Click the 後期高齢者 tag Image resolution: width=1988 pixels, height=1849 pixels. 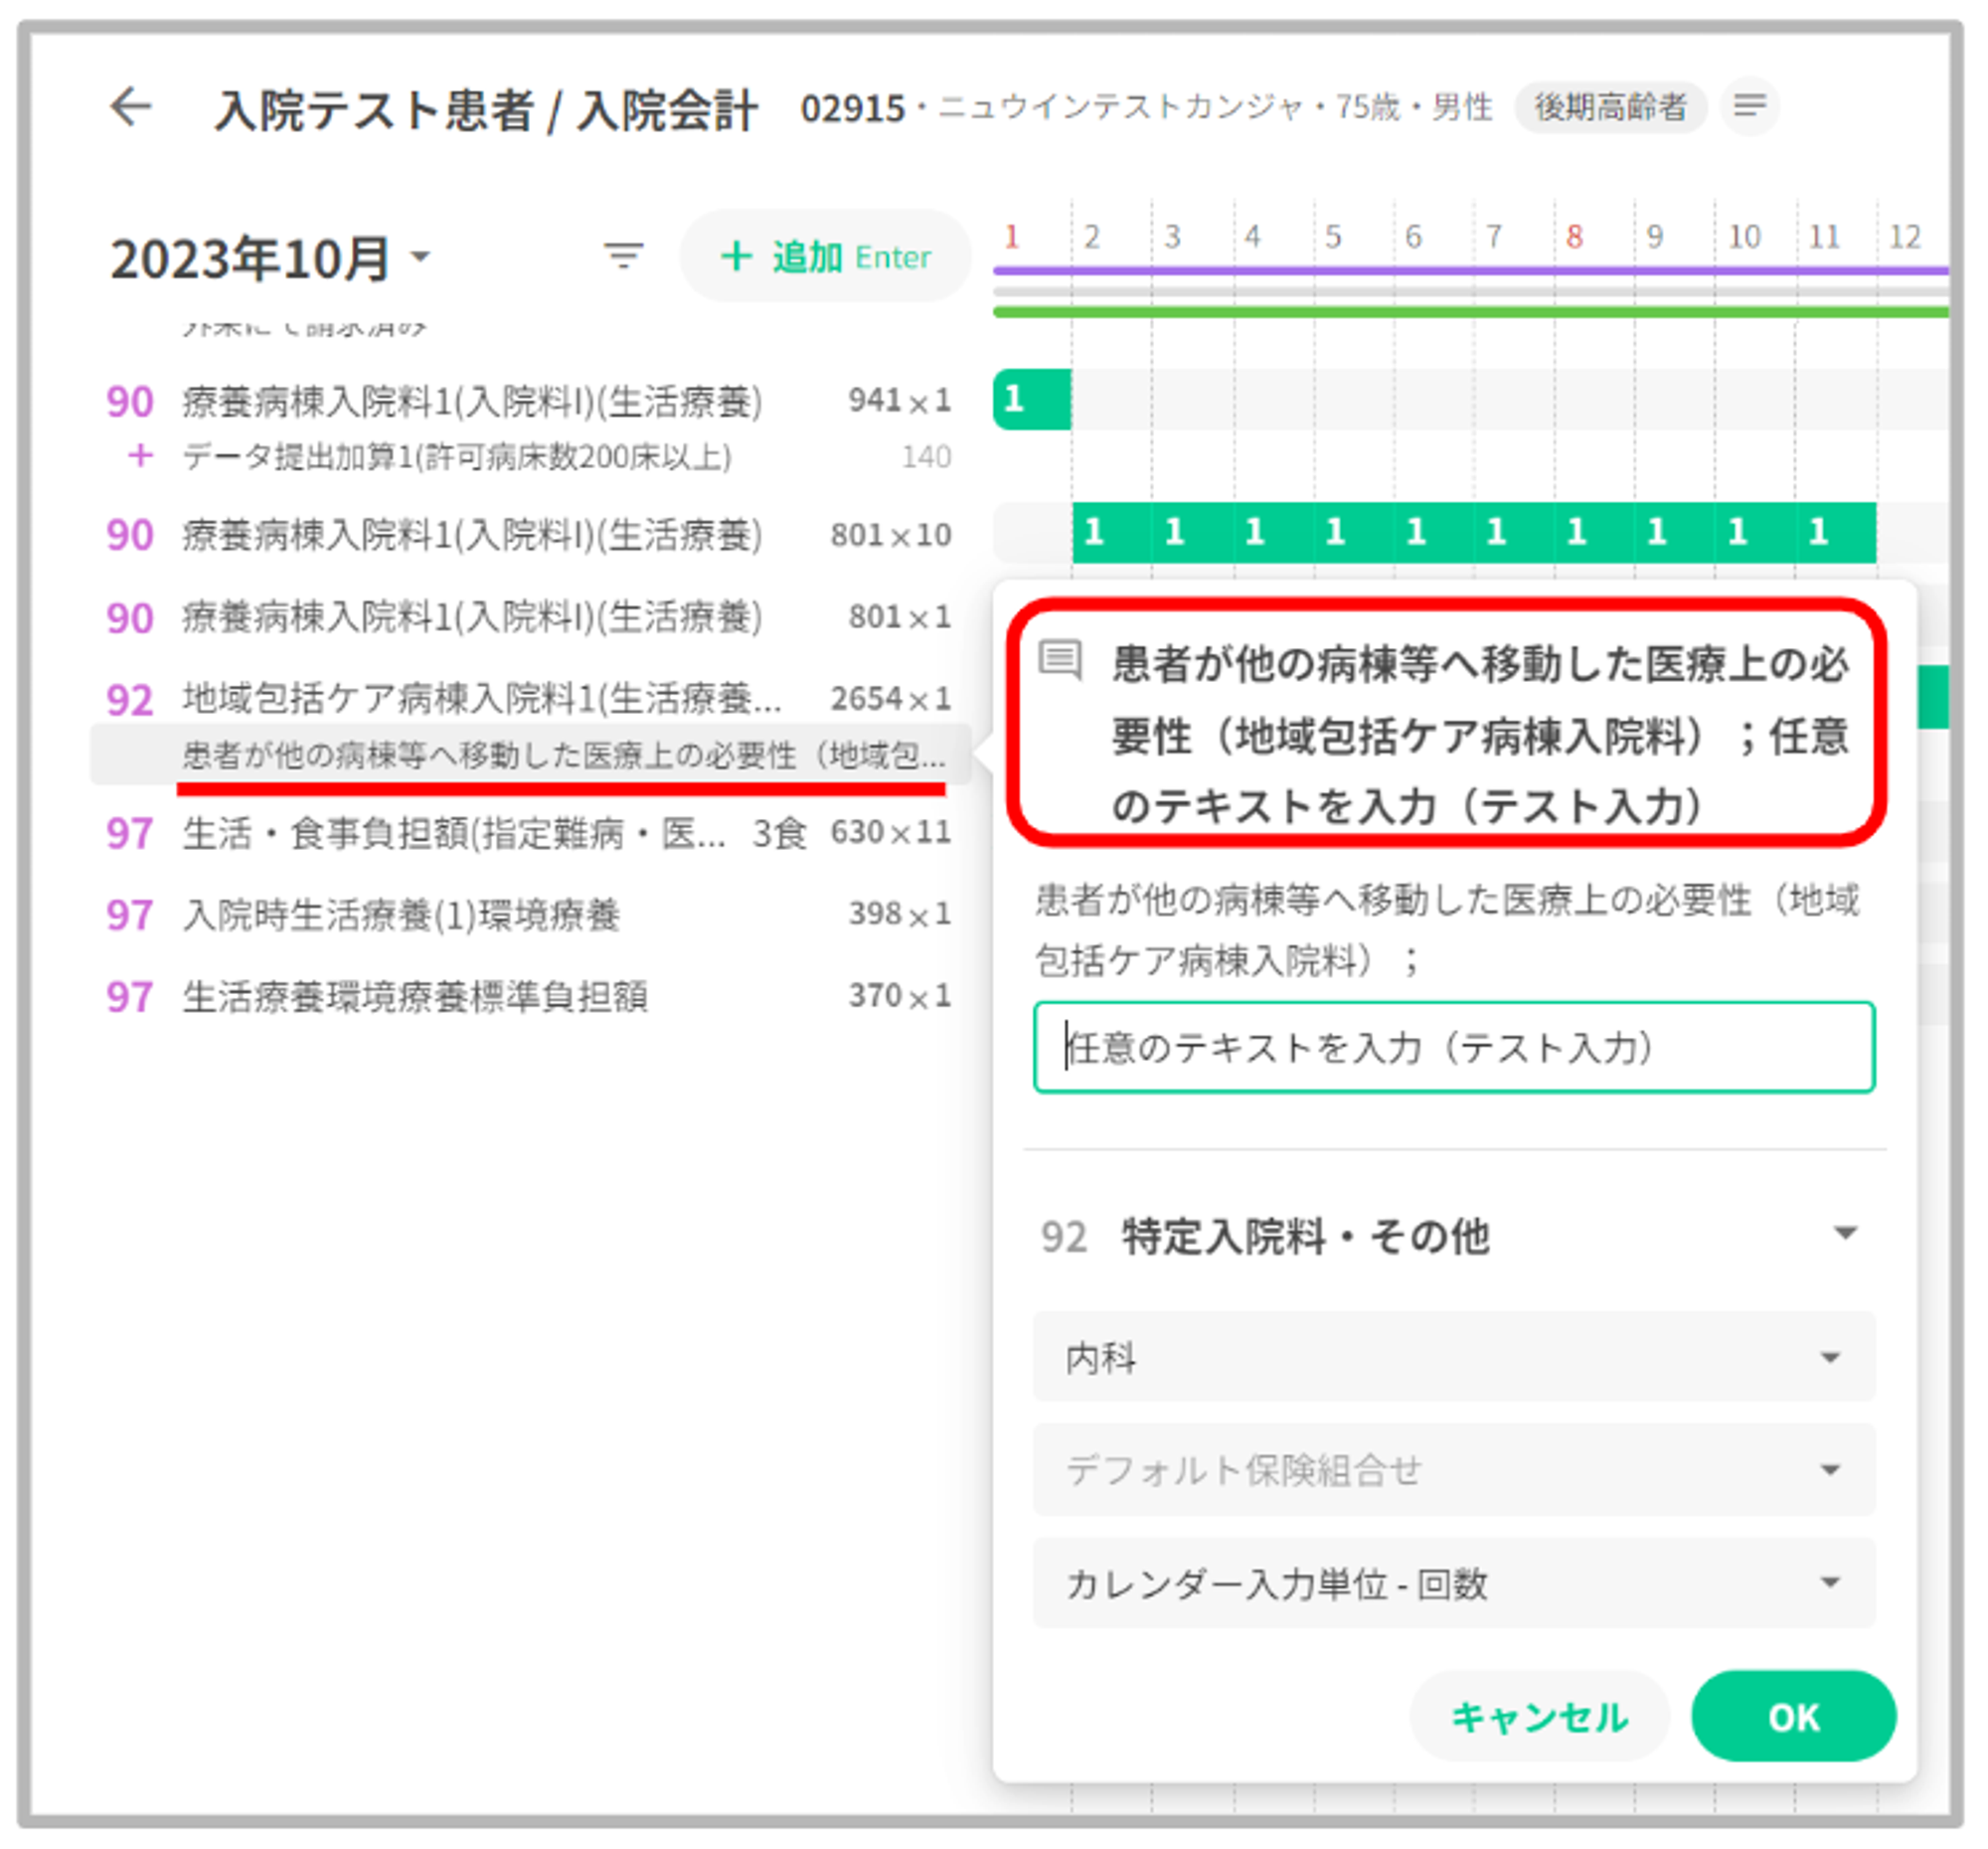(x=1610, y=106)
